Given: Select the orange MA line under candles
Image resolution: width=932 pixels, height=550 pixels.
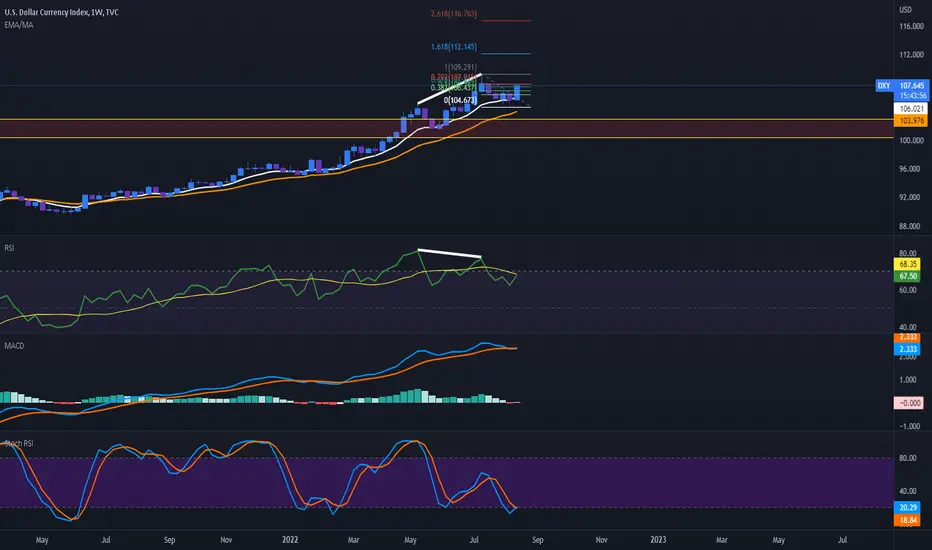Looking at the screenshot, I should (x=357, y=167).
